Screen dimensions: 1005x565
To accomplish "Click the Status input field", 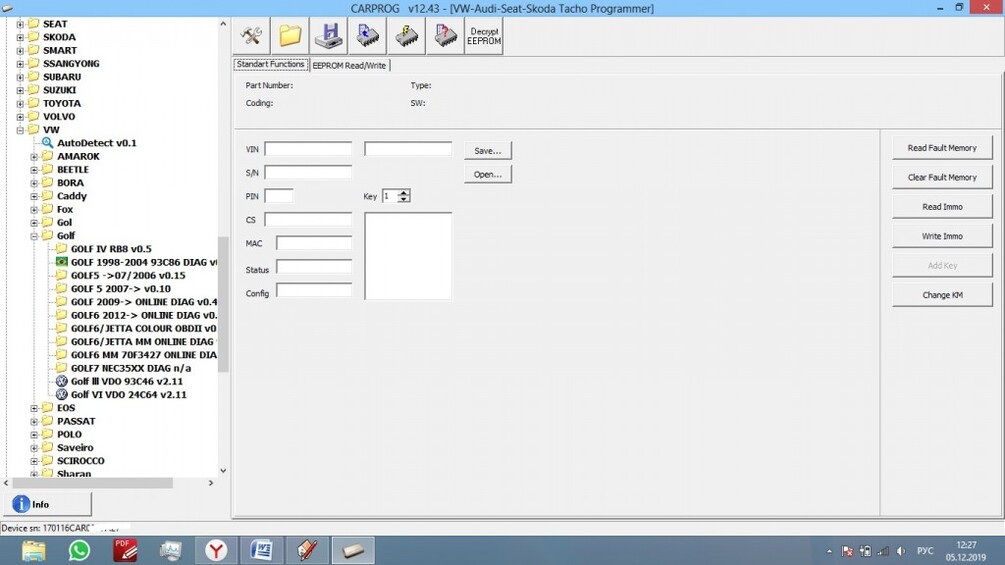I will point(314,267).
